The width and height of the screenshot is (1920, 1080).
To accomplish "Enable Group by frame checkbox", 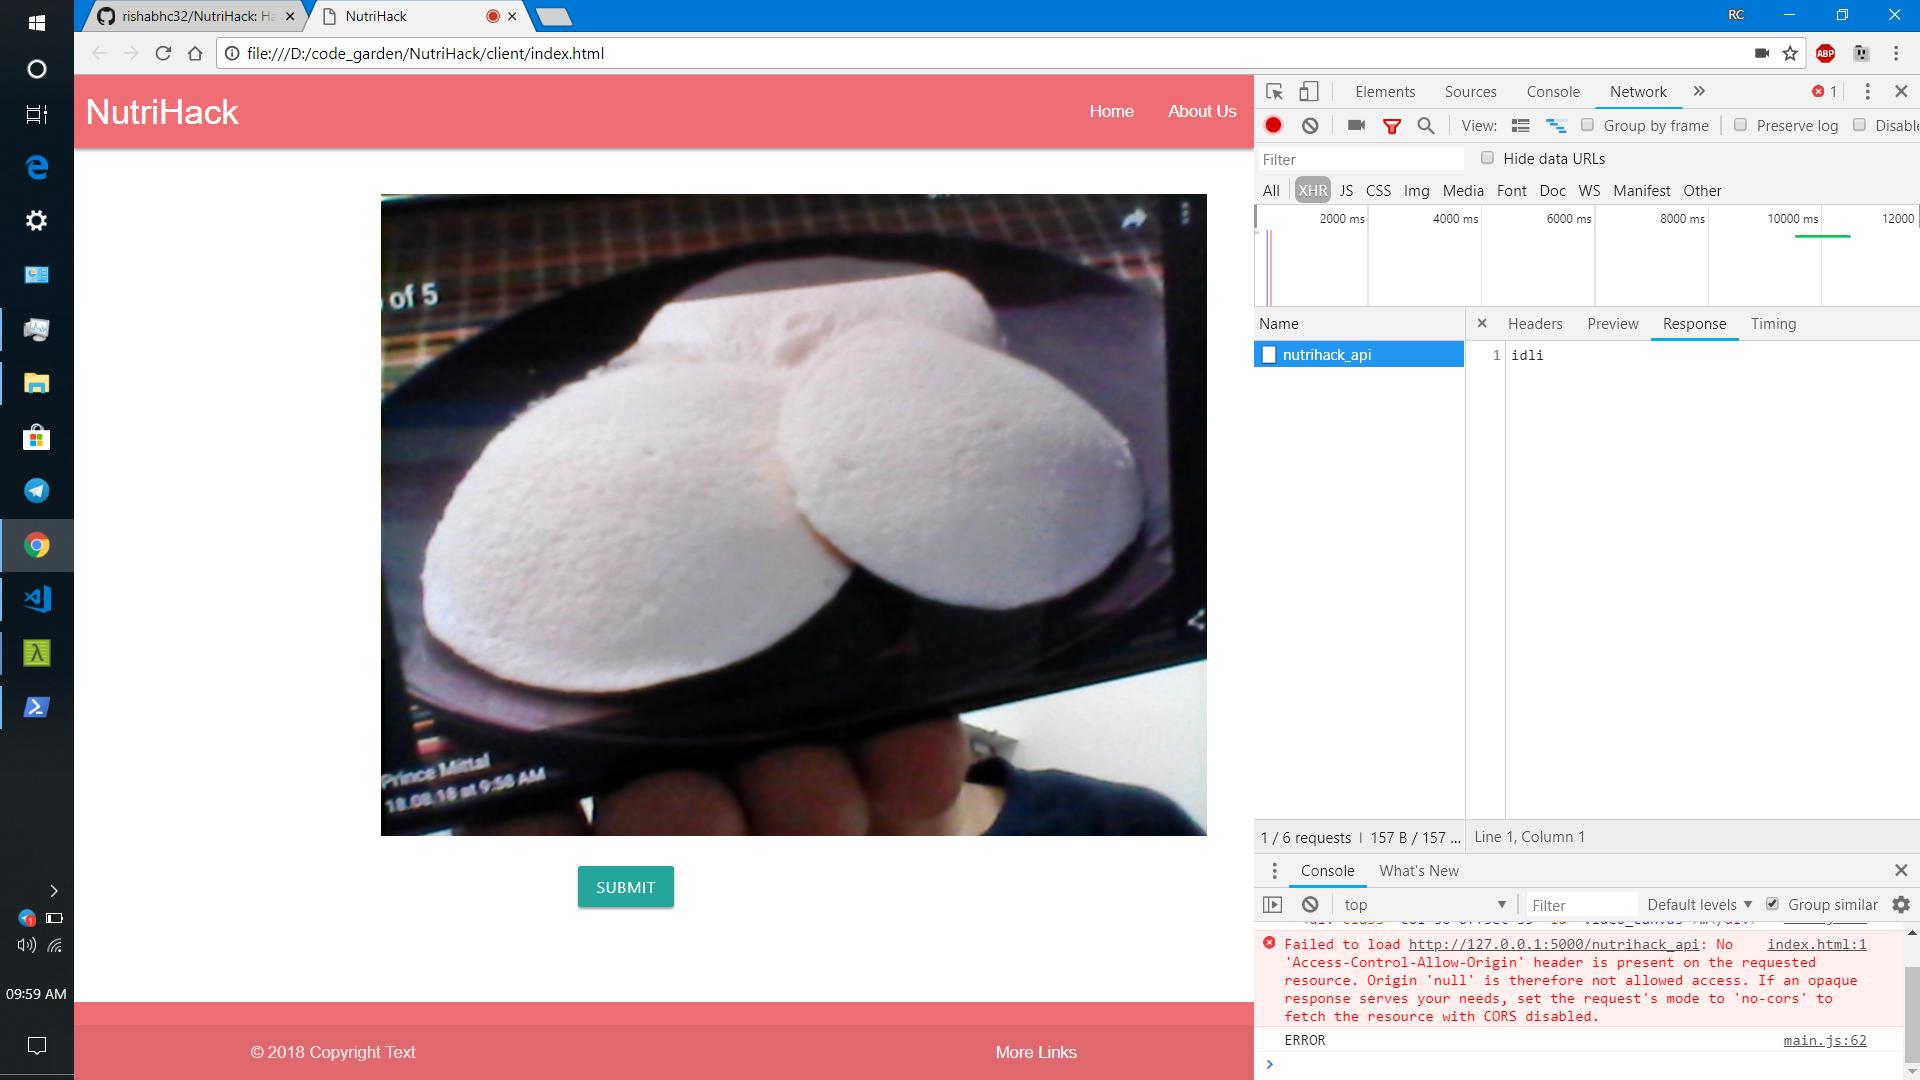I will (1587, 125).
